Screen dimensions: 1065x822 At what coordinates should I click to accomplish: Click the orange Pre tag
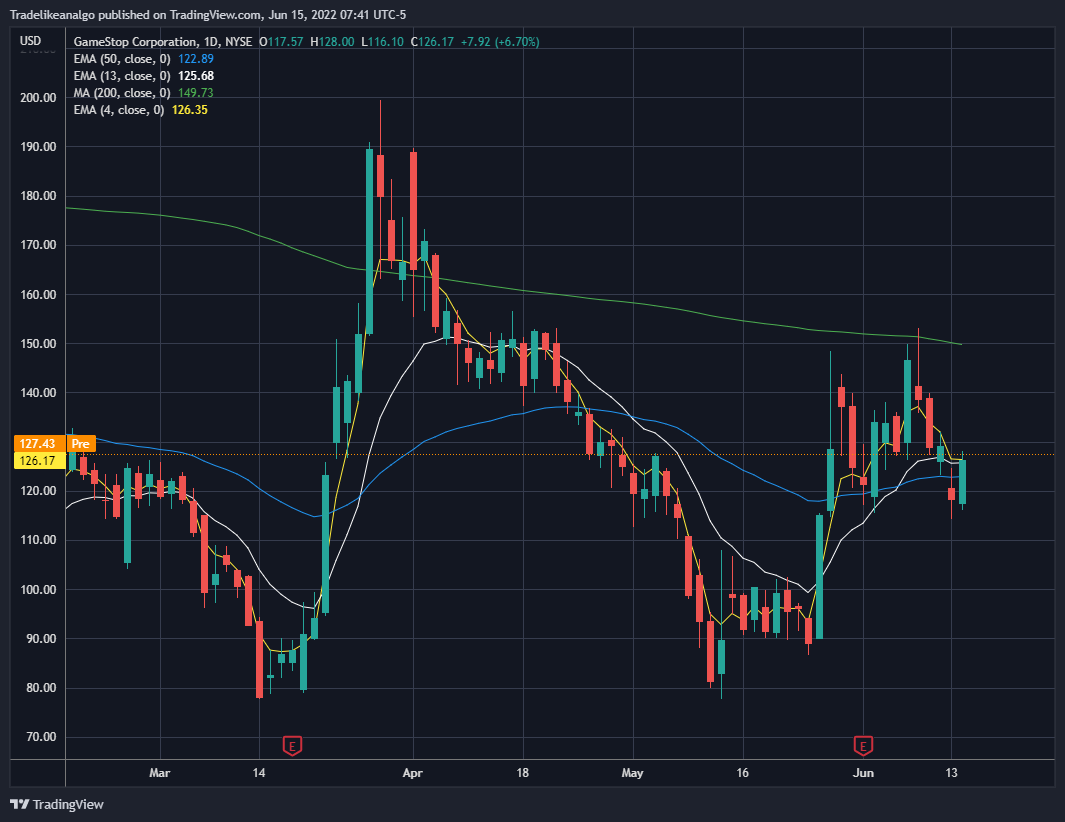(81, 444)
